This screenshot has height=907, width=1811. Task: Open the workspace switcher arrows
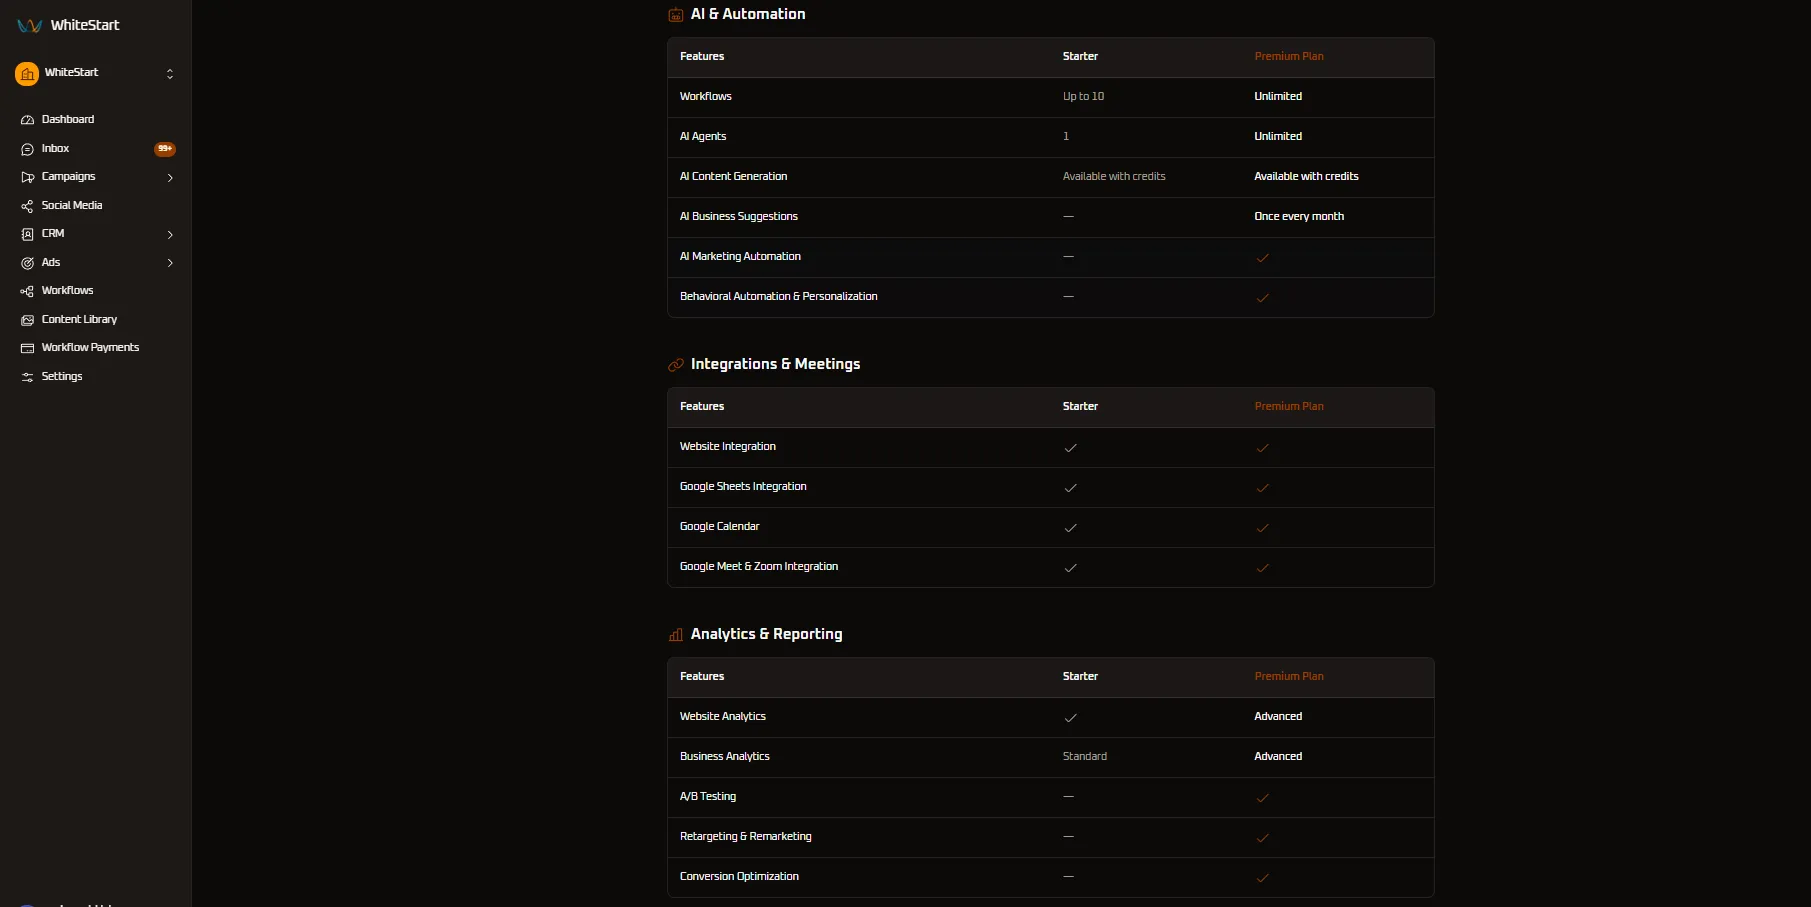click(170, 73)
